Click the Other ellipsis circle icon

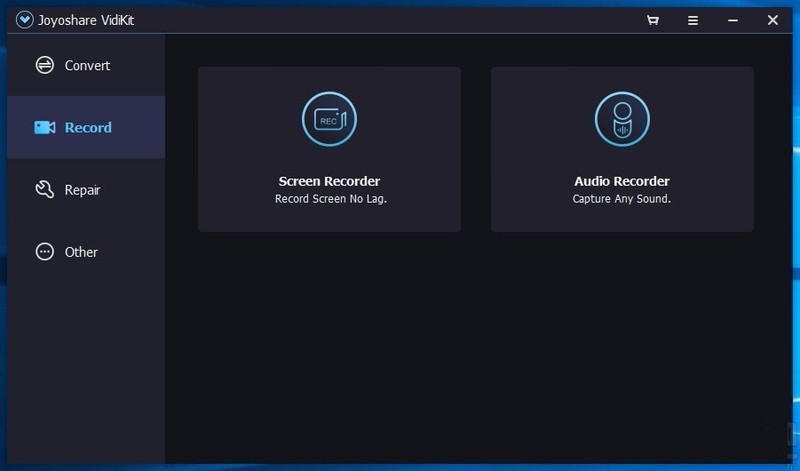pos(45,252)
